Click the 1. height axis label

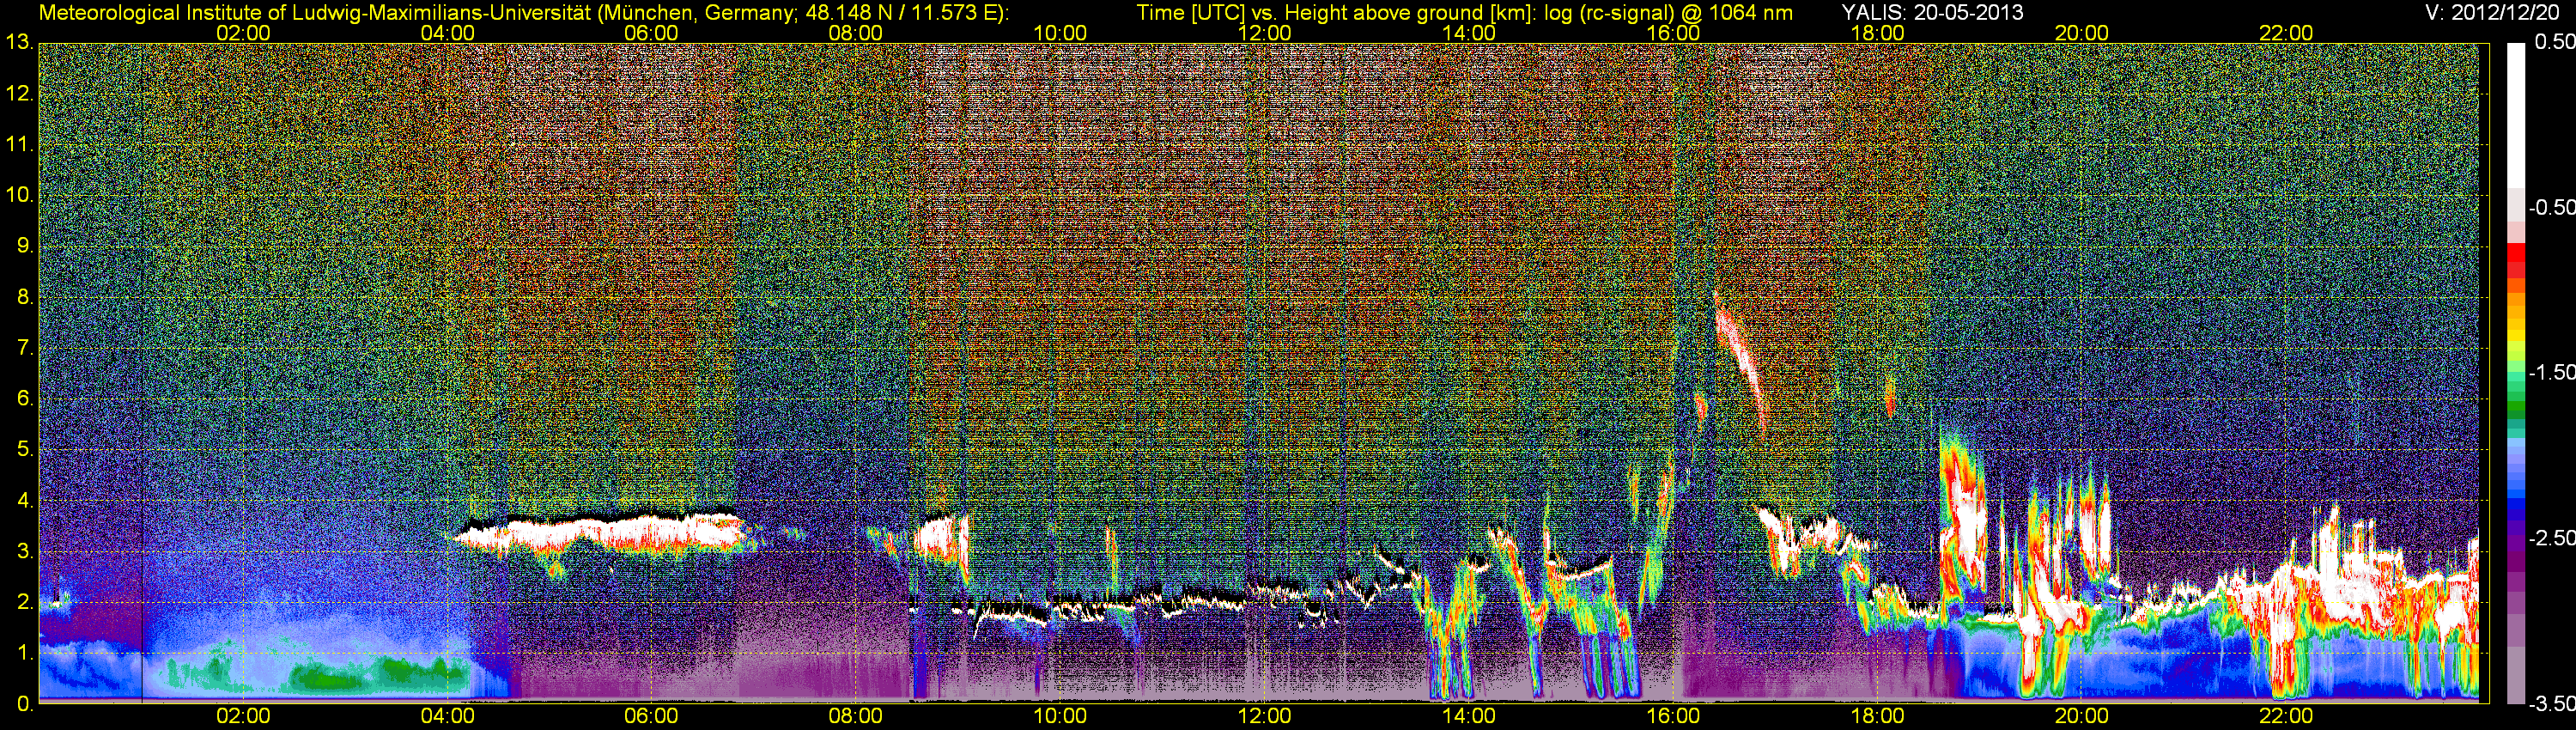pos(25,653)
